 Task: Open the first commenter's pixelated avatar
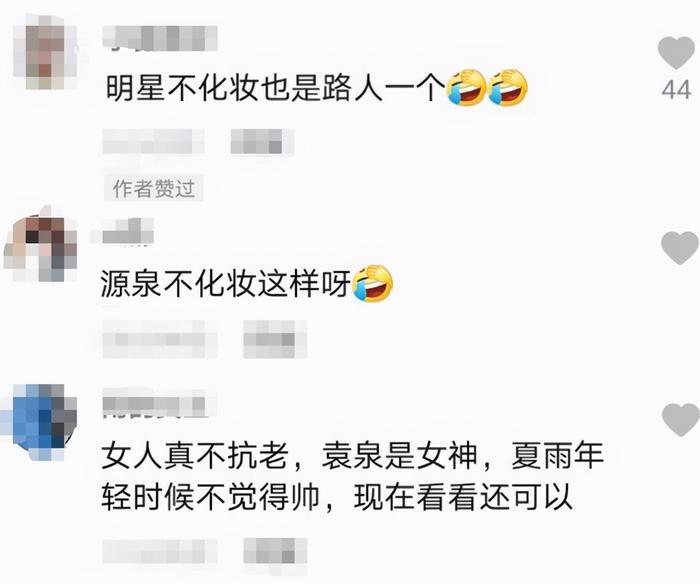[x=45, y=51]
